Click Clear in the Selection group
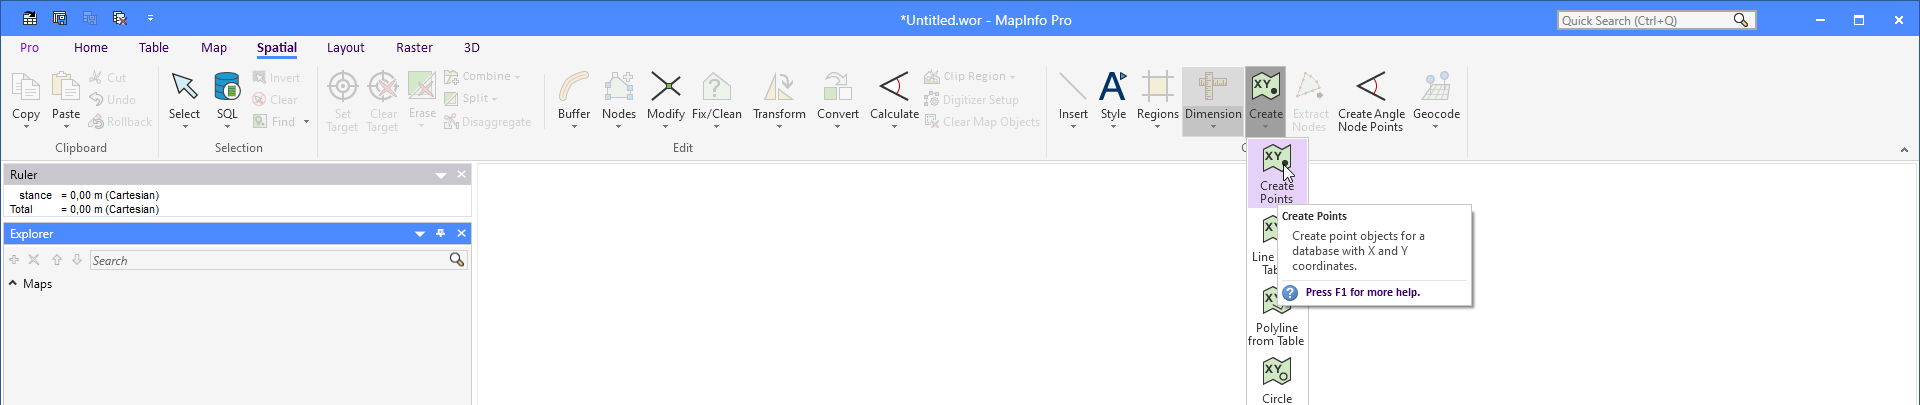The image size is (1920, 405). tap(275, 100)
